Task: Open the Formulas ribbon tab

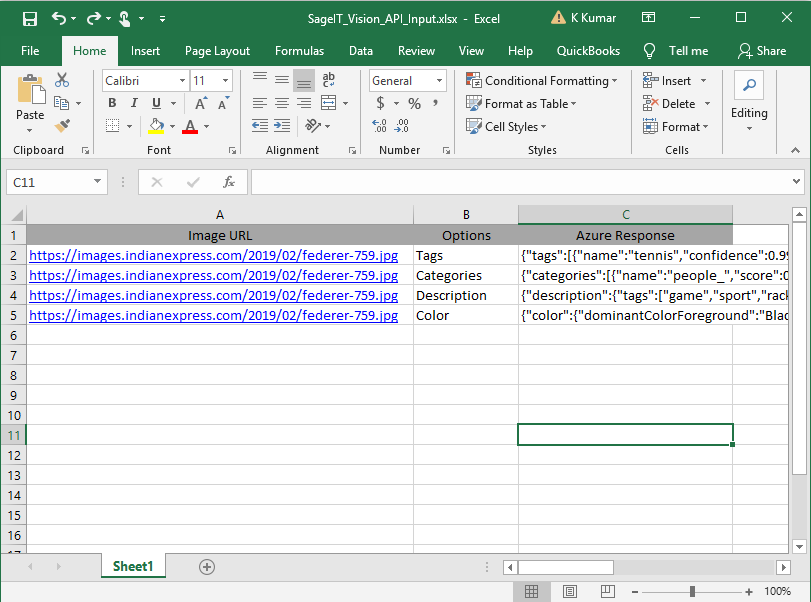Action: coord(299,51)
